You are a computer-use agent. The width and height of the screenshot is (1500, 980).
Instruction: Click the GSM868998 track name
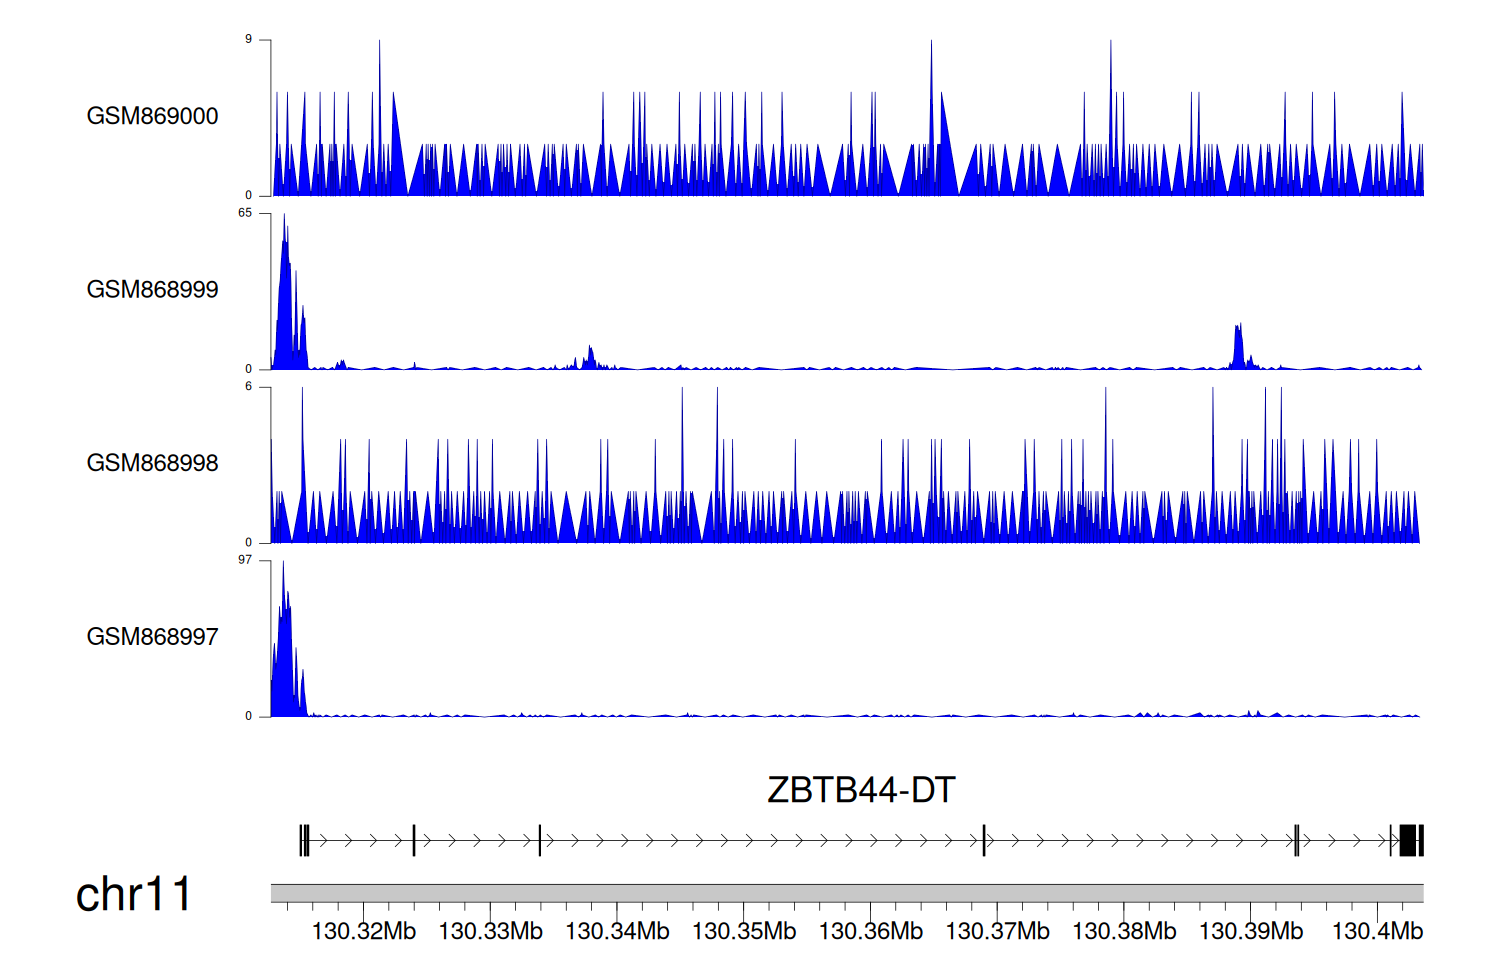point(152,463)
